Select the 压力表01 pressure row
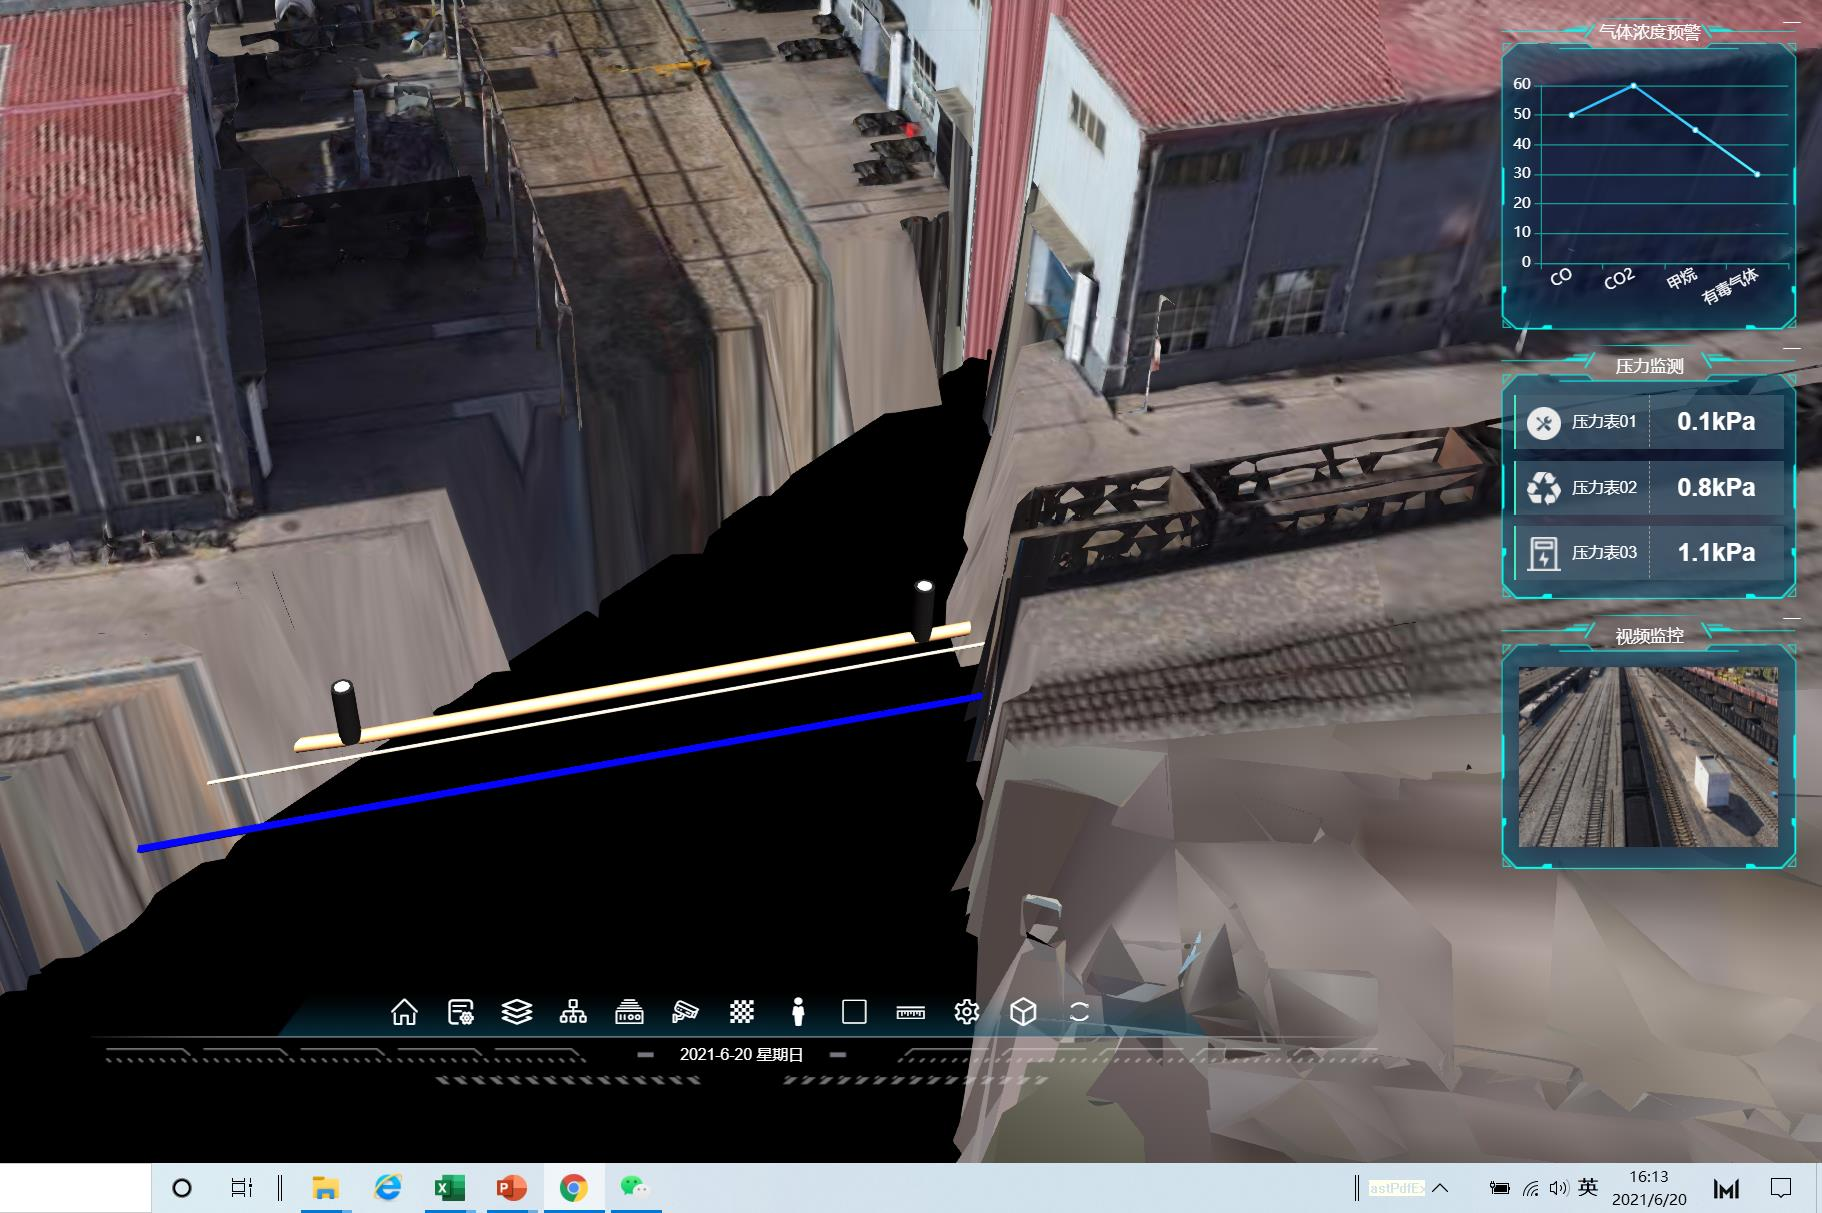The width and height of the screenshot is (1822, 1213). tap(1649, 422)
